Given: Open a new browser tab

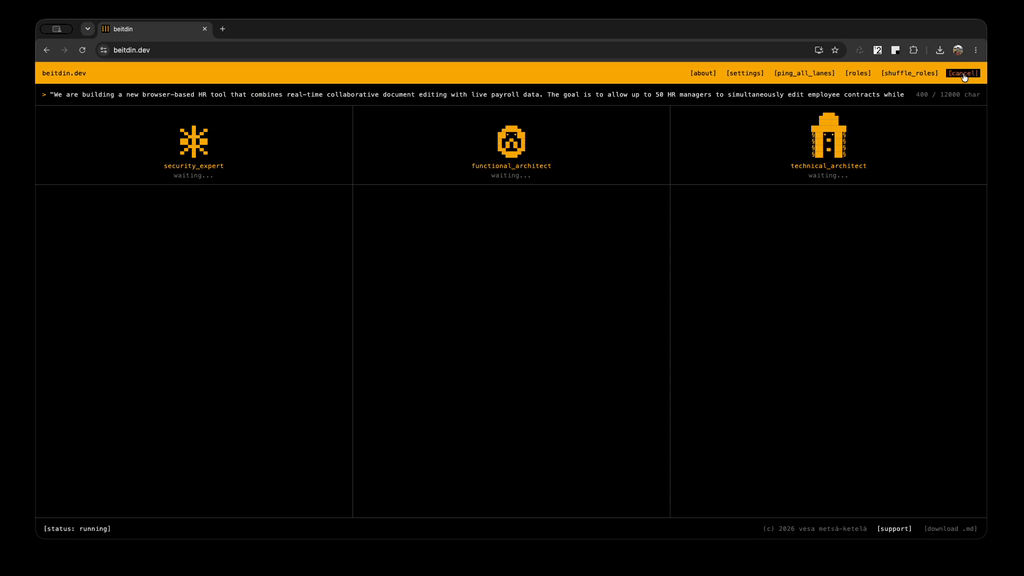Looking at the screenshot, I should (223, 29).
